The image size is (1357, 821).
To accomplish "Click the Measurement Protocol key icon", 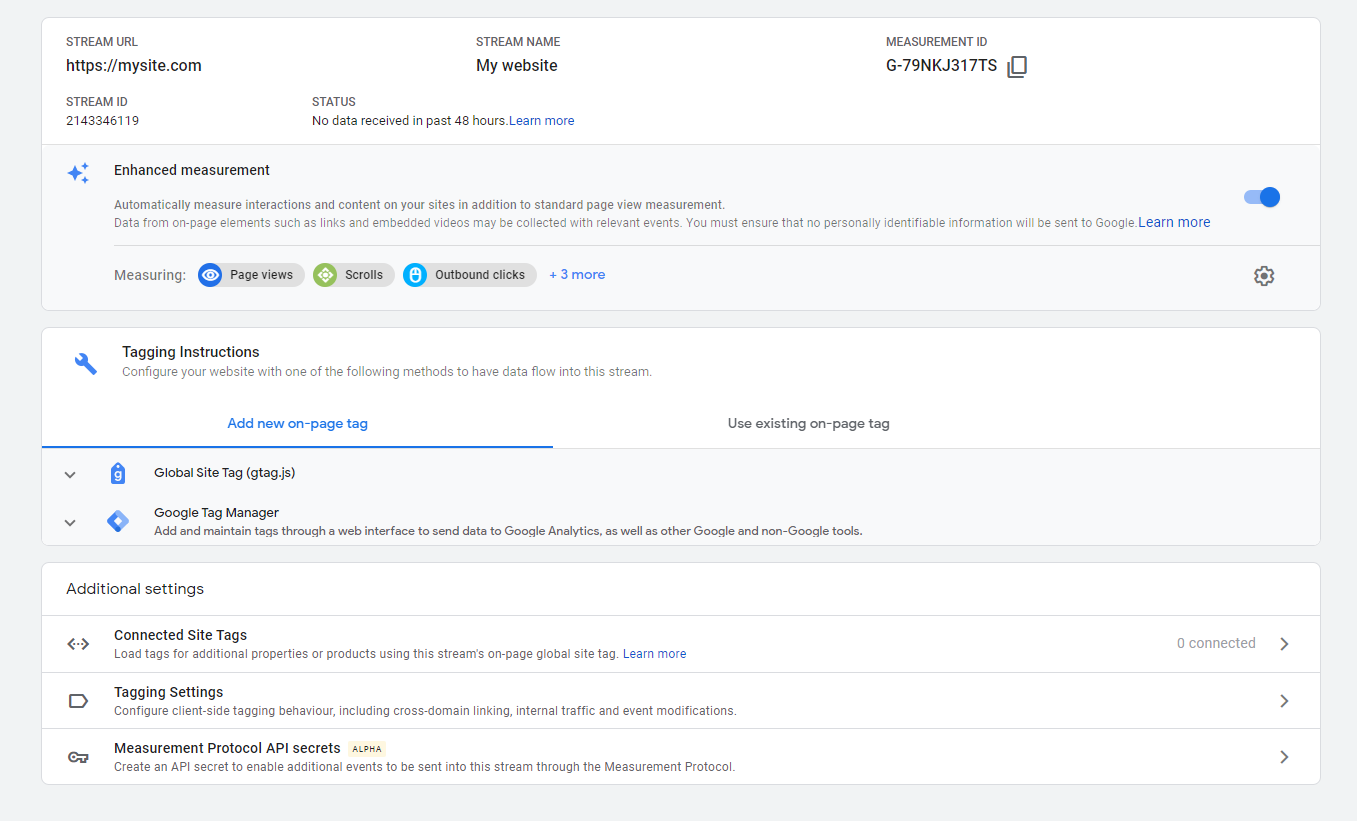I will click(78, 757).
